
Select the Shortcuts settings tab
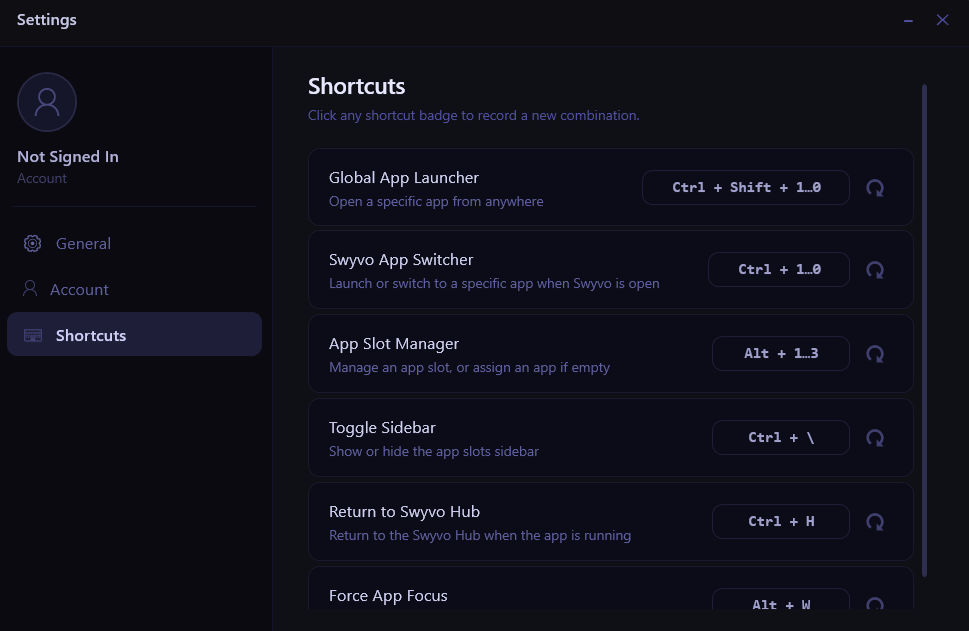pos(134,334)
